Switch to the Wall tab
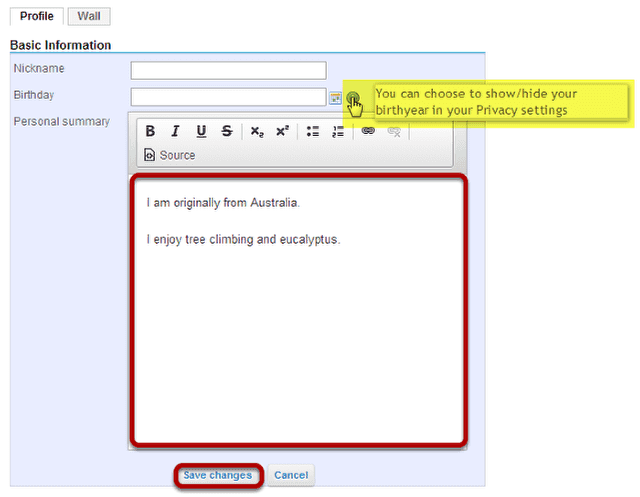This screenshot has height=497, width=640. coord(89,16)
